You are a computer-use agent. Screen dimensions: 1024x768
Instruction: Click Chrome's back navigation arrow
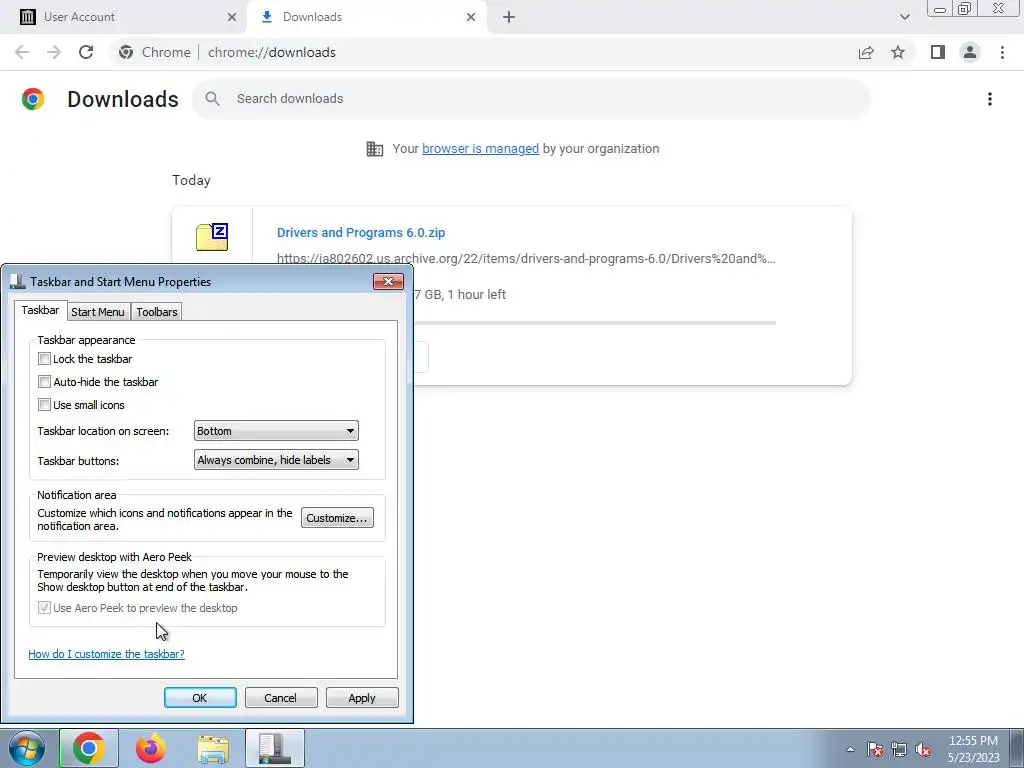coord(22,52)
